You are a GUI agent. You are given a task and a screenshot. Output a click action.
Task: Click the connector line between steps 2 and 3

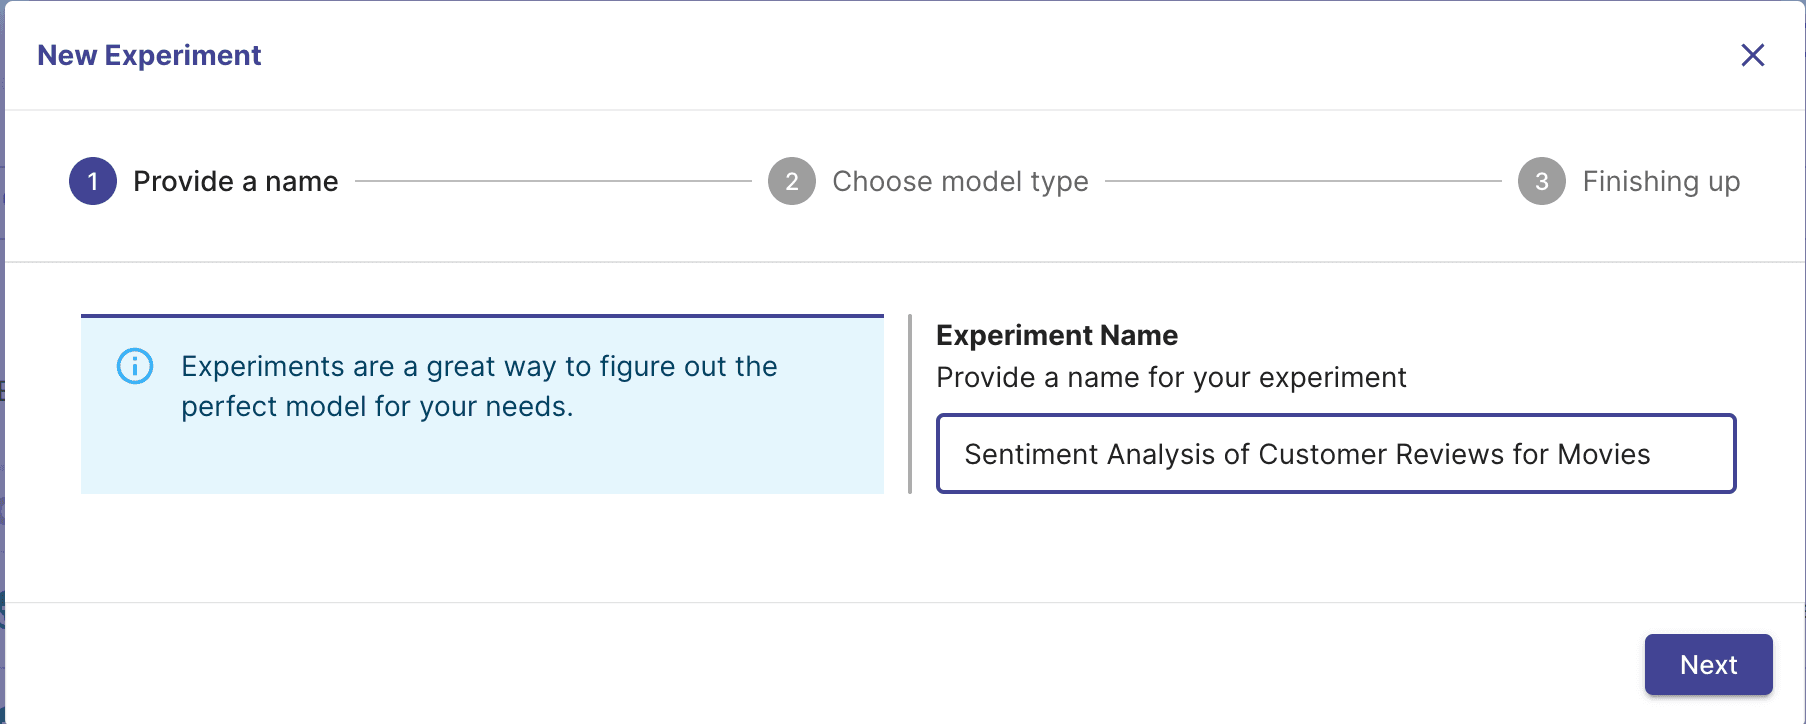(x=1303, y=181)
